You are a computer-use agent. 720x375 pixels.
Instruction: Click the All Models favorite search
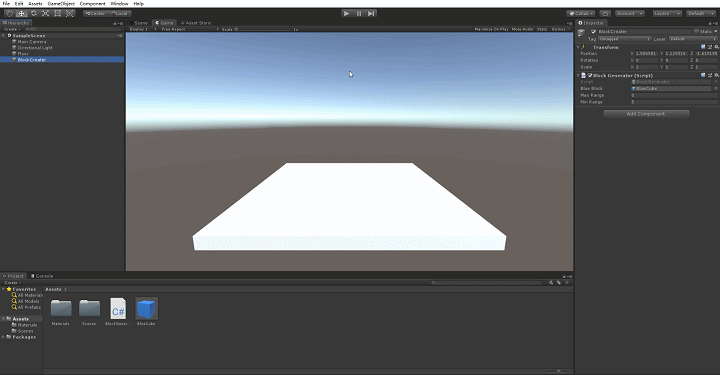click(26, 301)
